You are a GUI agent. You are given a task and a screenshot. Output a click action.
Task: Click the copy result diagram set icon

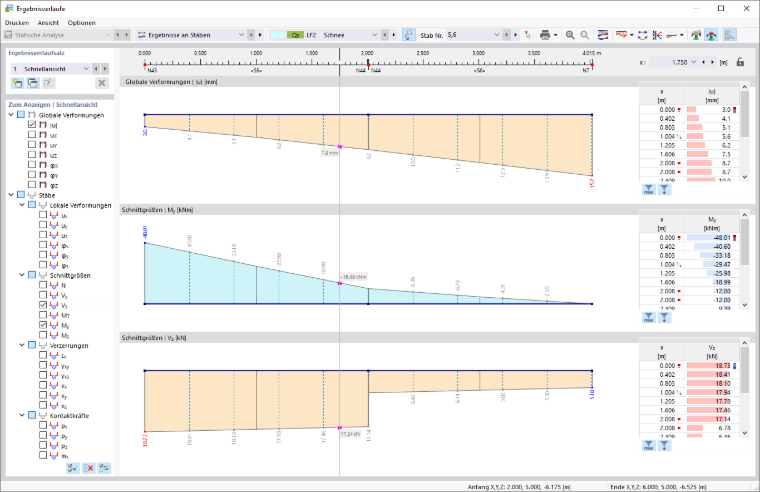point(33,83)
